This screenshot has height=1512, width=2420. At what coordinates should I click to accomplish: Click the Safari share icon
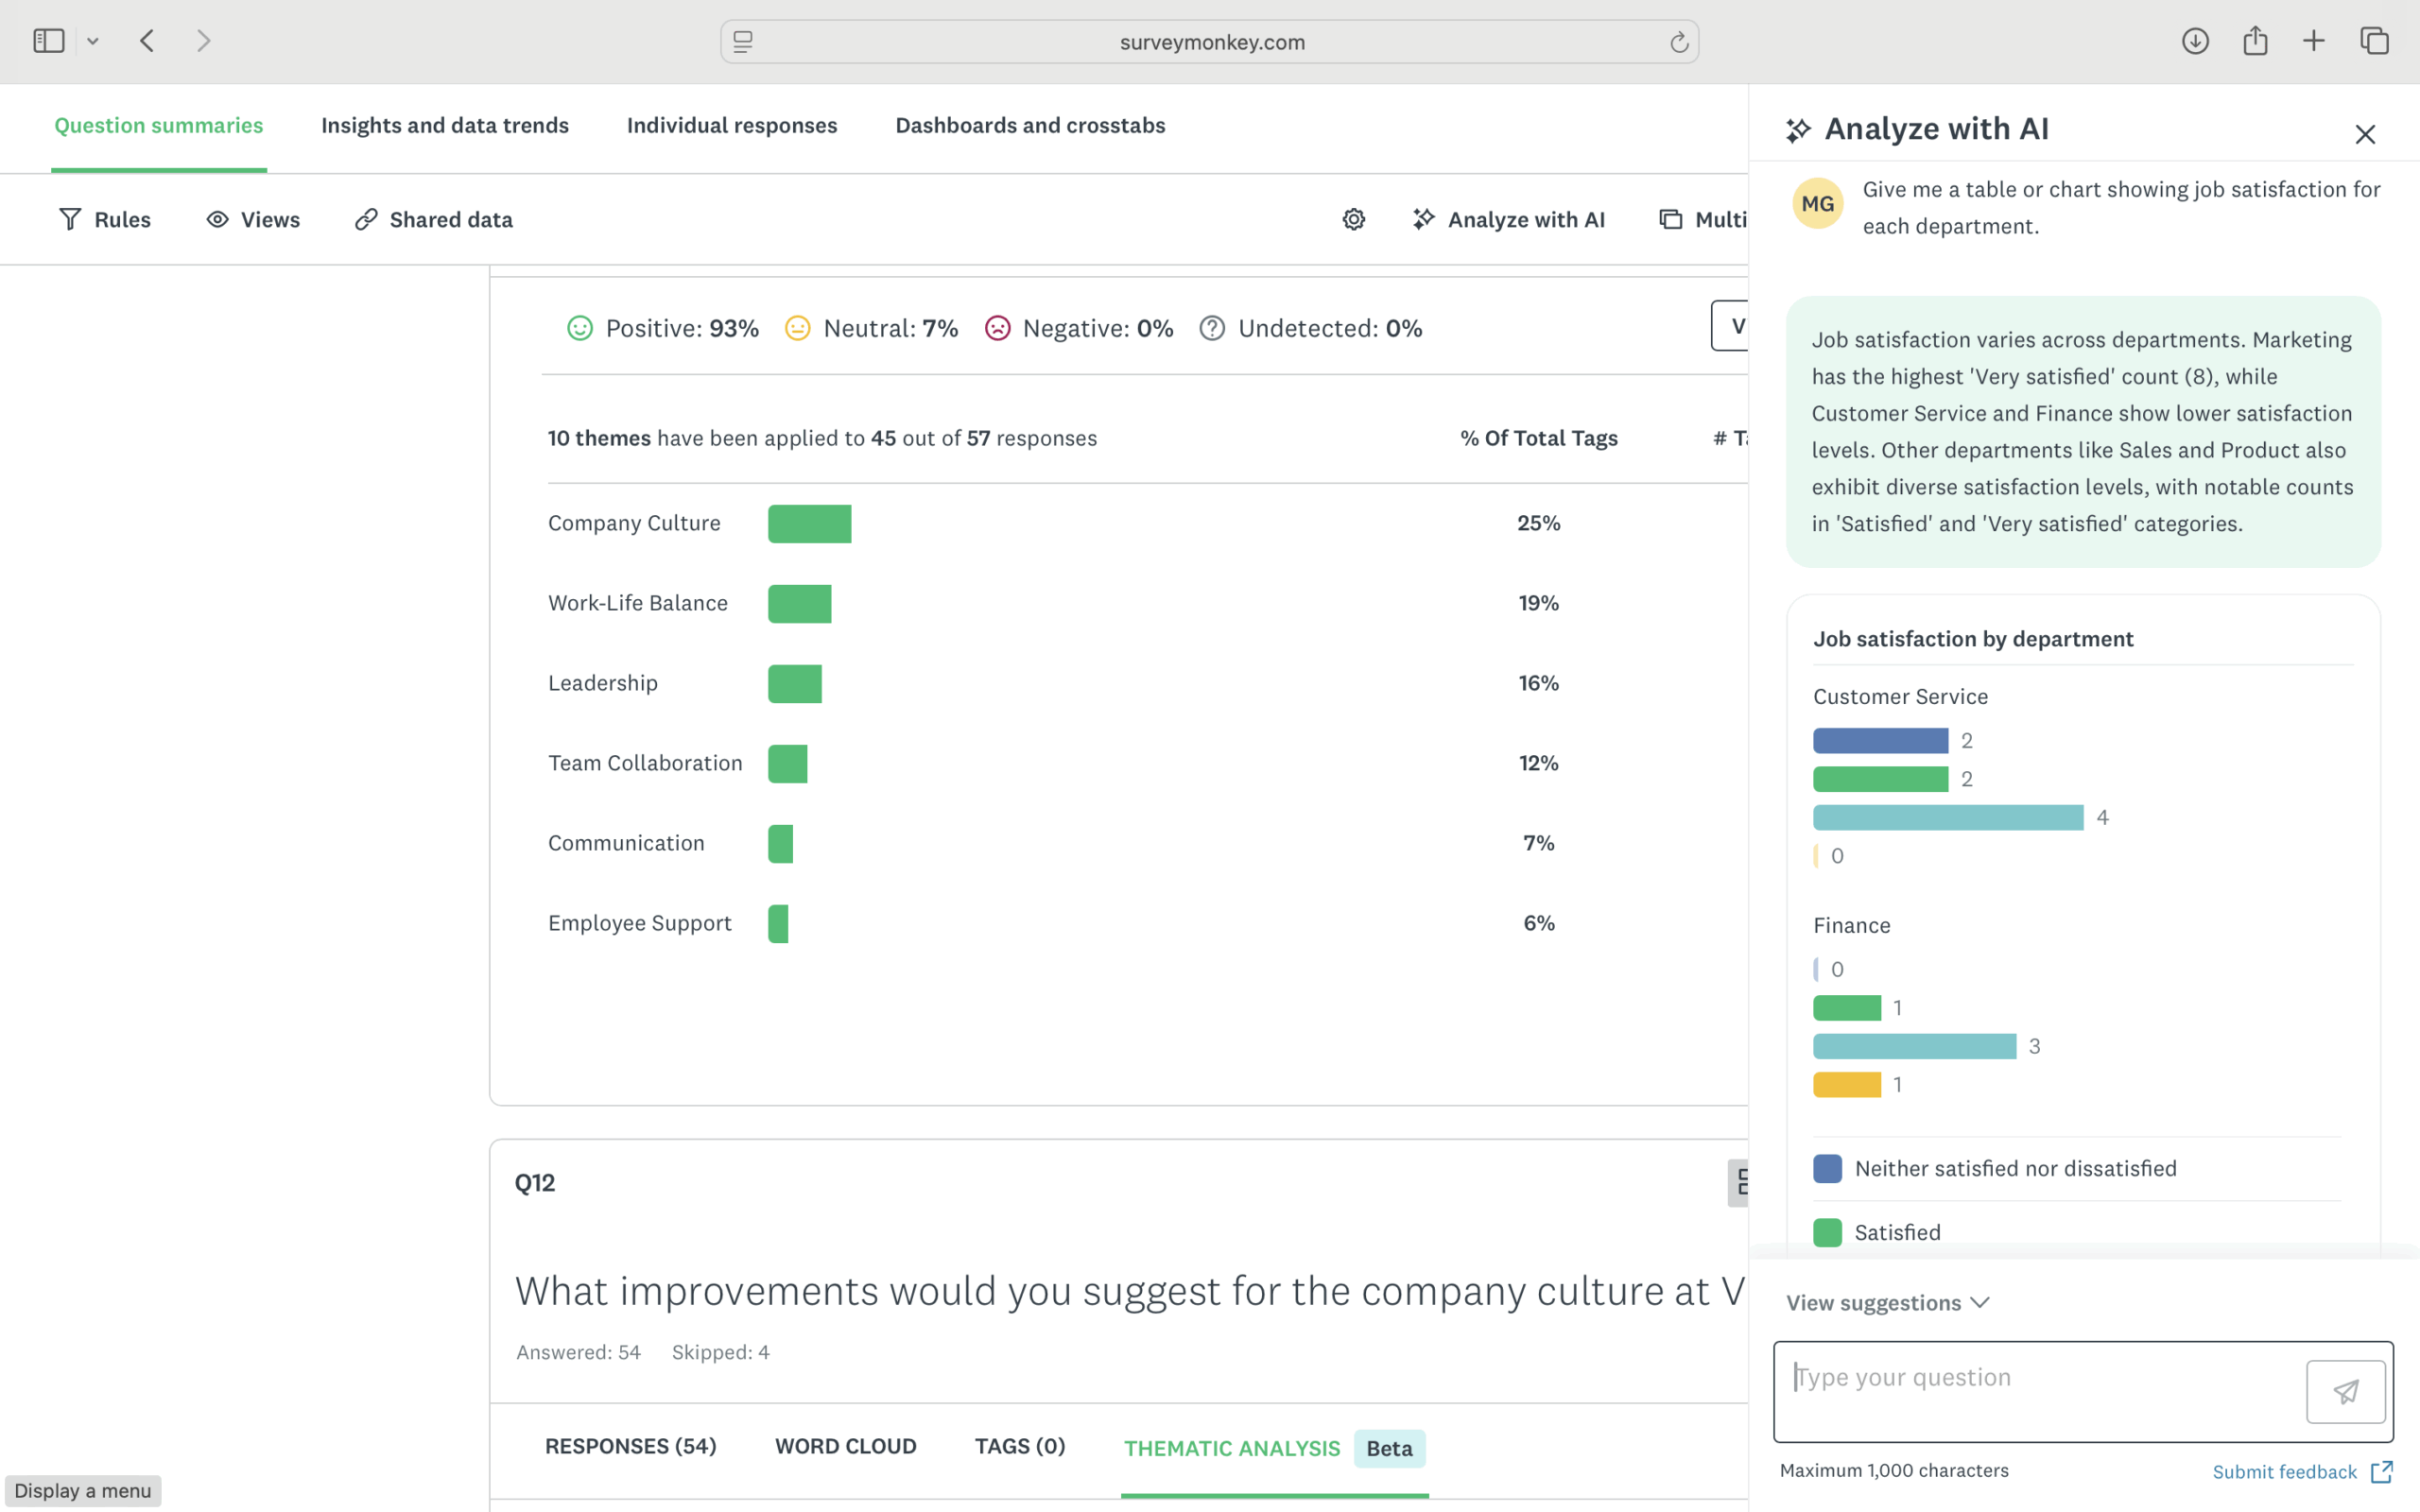[2255, 41]
